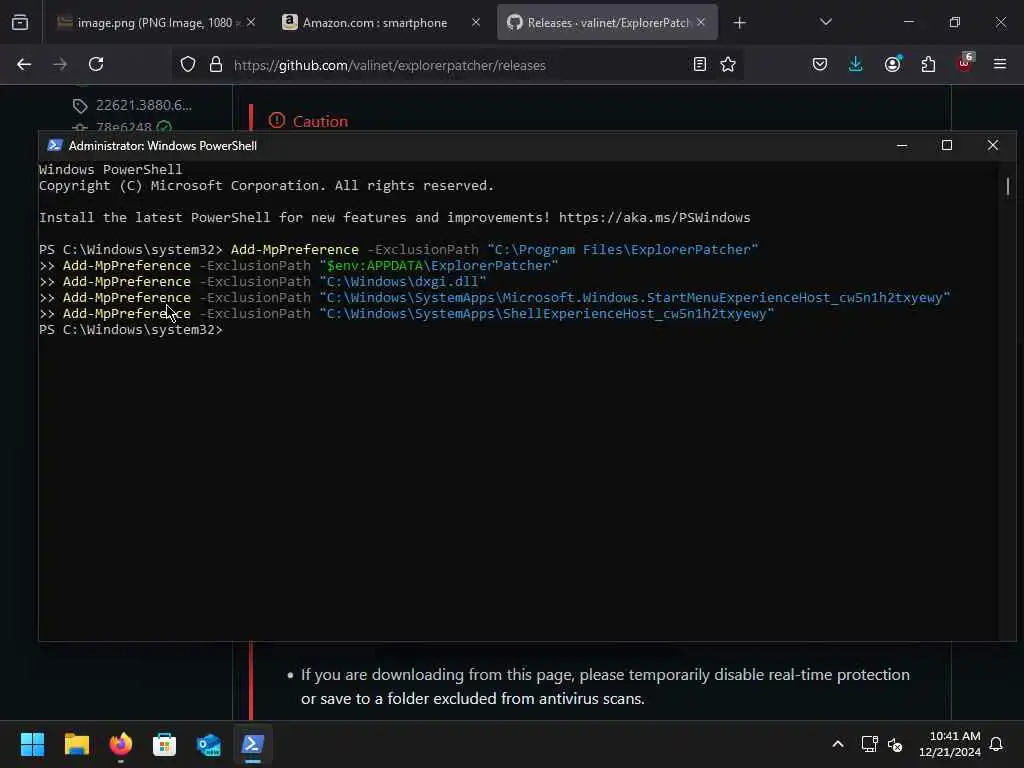The height and width of the screenshot is (768, 1024).
Task: Close the Administrator PowerShell window
Action: [993, 146]
